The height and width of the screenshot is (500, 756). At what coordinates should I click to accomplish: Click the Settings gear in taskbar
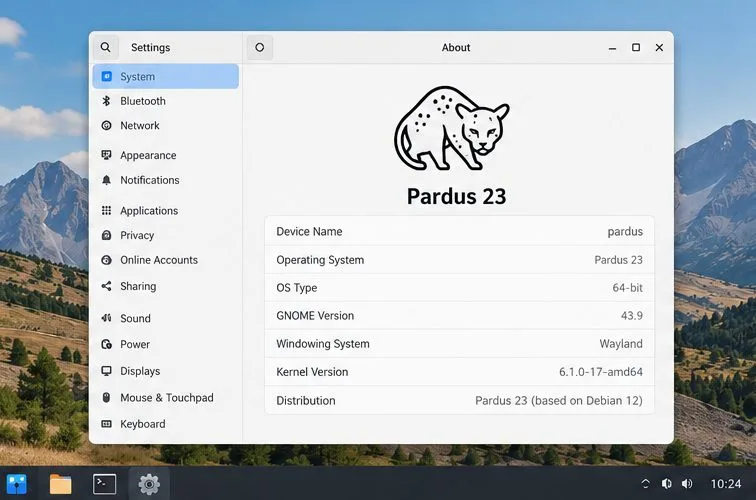click(149, 484)
